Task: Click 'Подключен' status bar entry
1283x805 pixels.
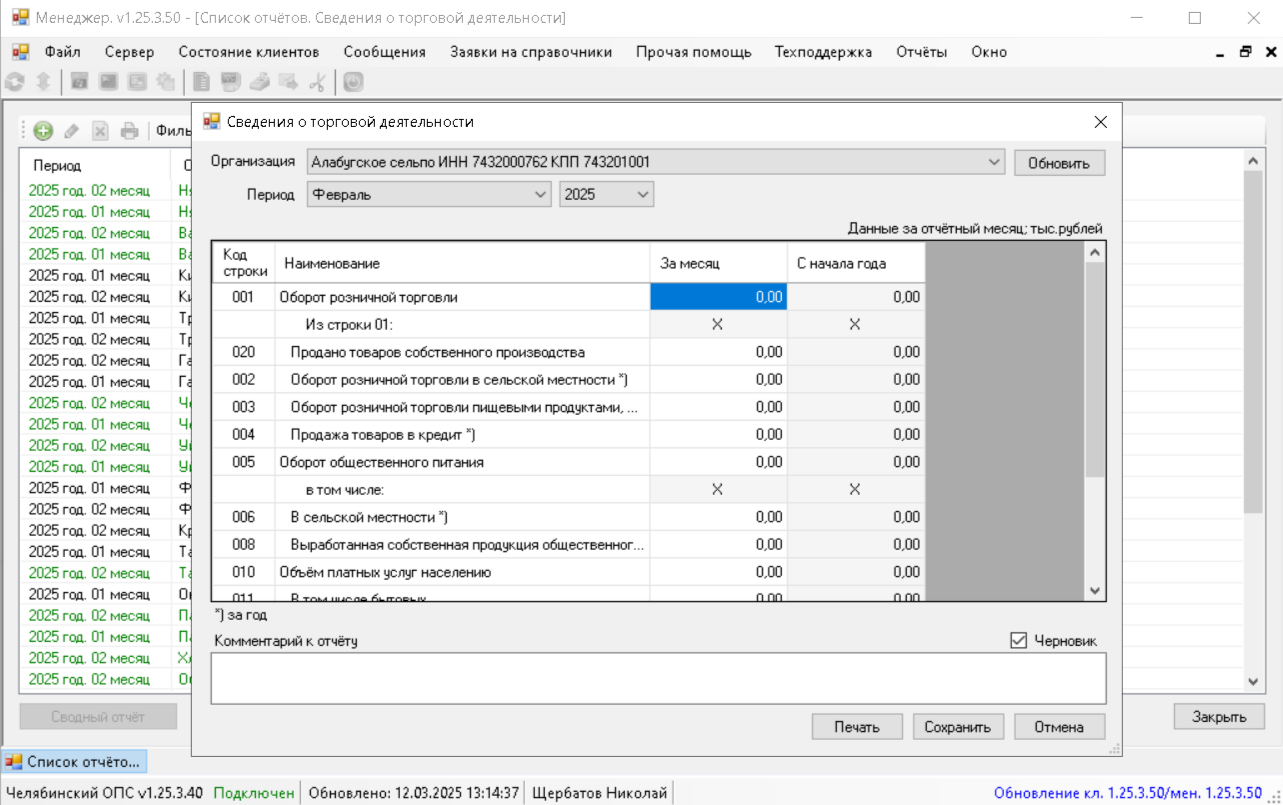Action: [254, 793]
